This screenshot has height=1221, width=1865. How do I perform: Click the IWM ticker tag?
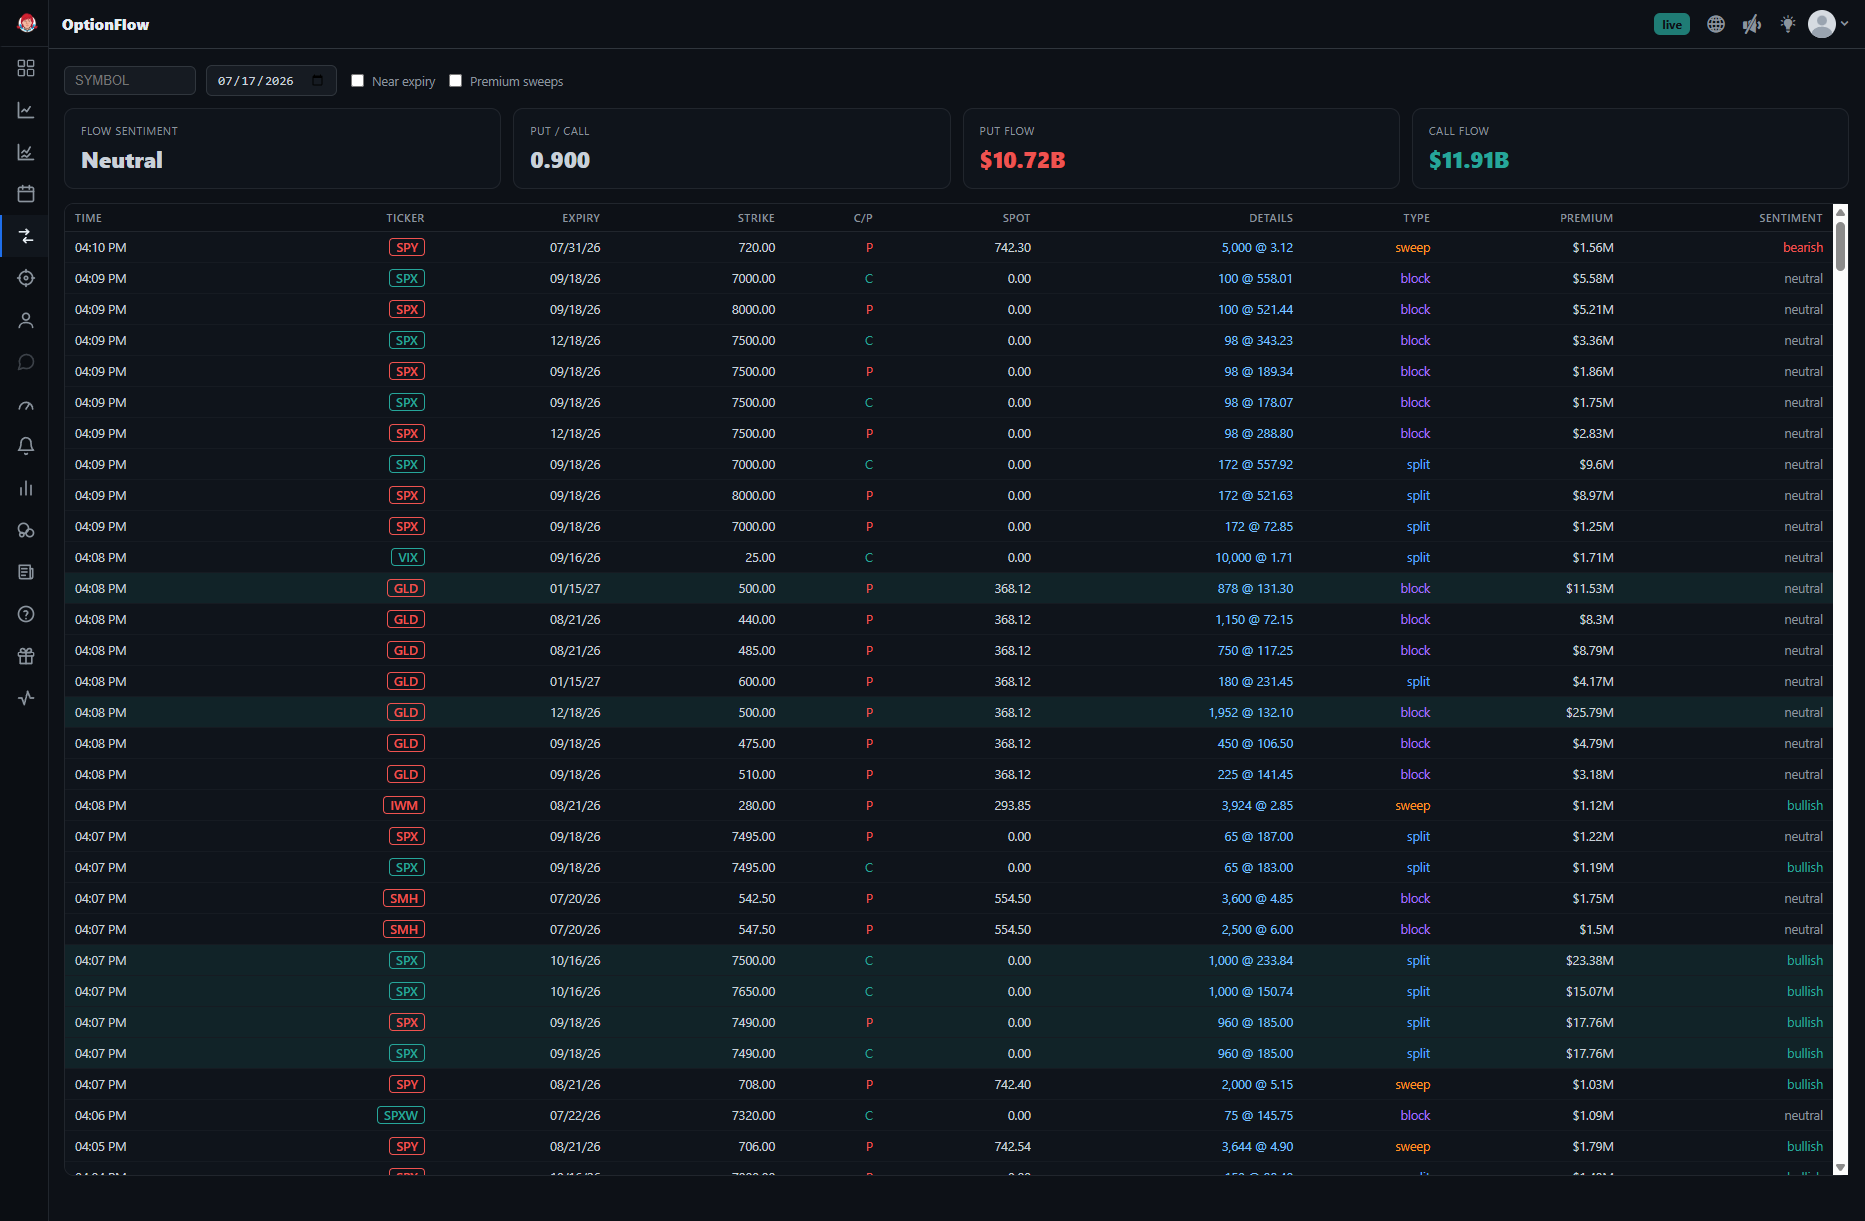(x=404, y=805)
